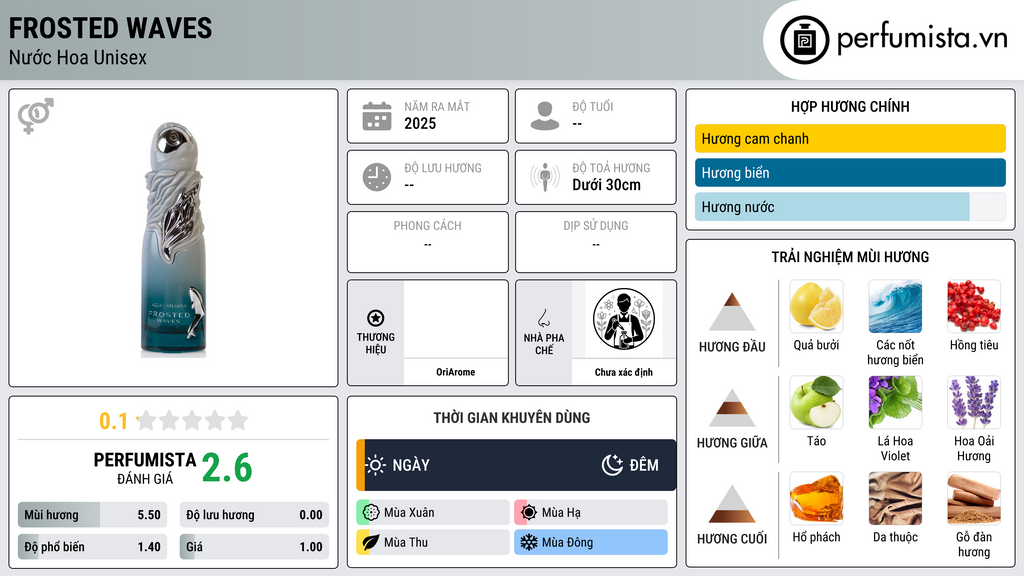Click the perfumer illustration under Nhà pha chế

[x=624, y=319]
